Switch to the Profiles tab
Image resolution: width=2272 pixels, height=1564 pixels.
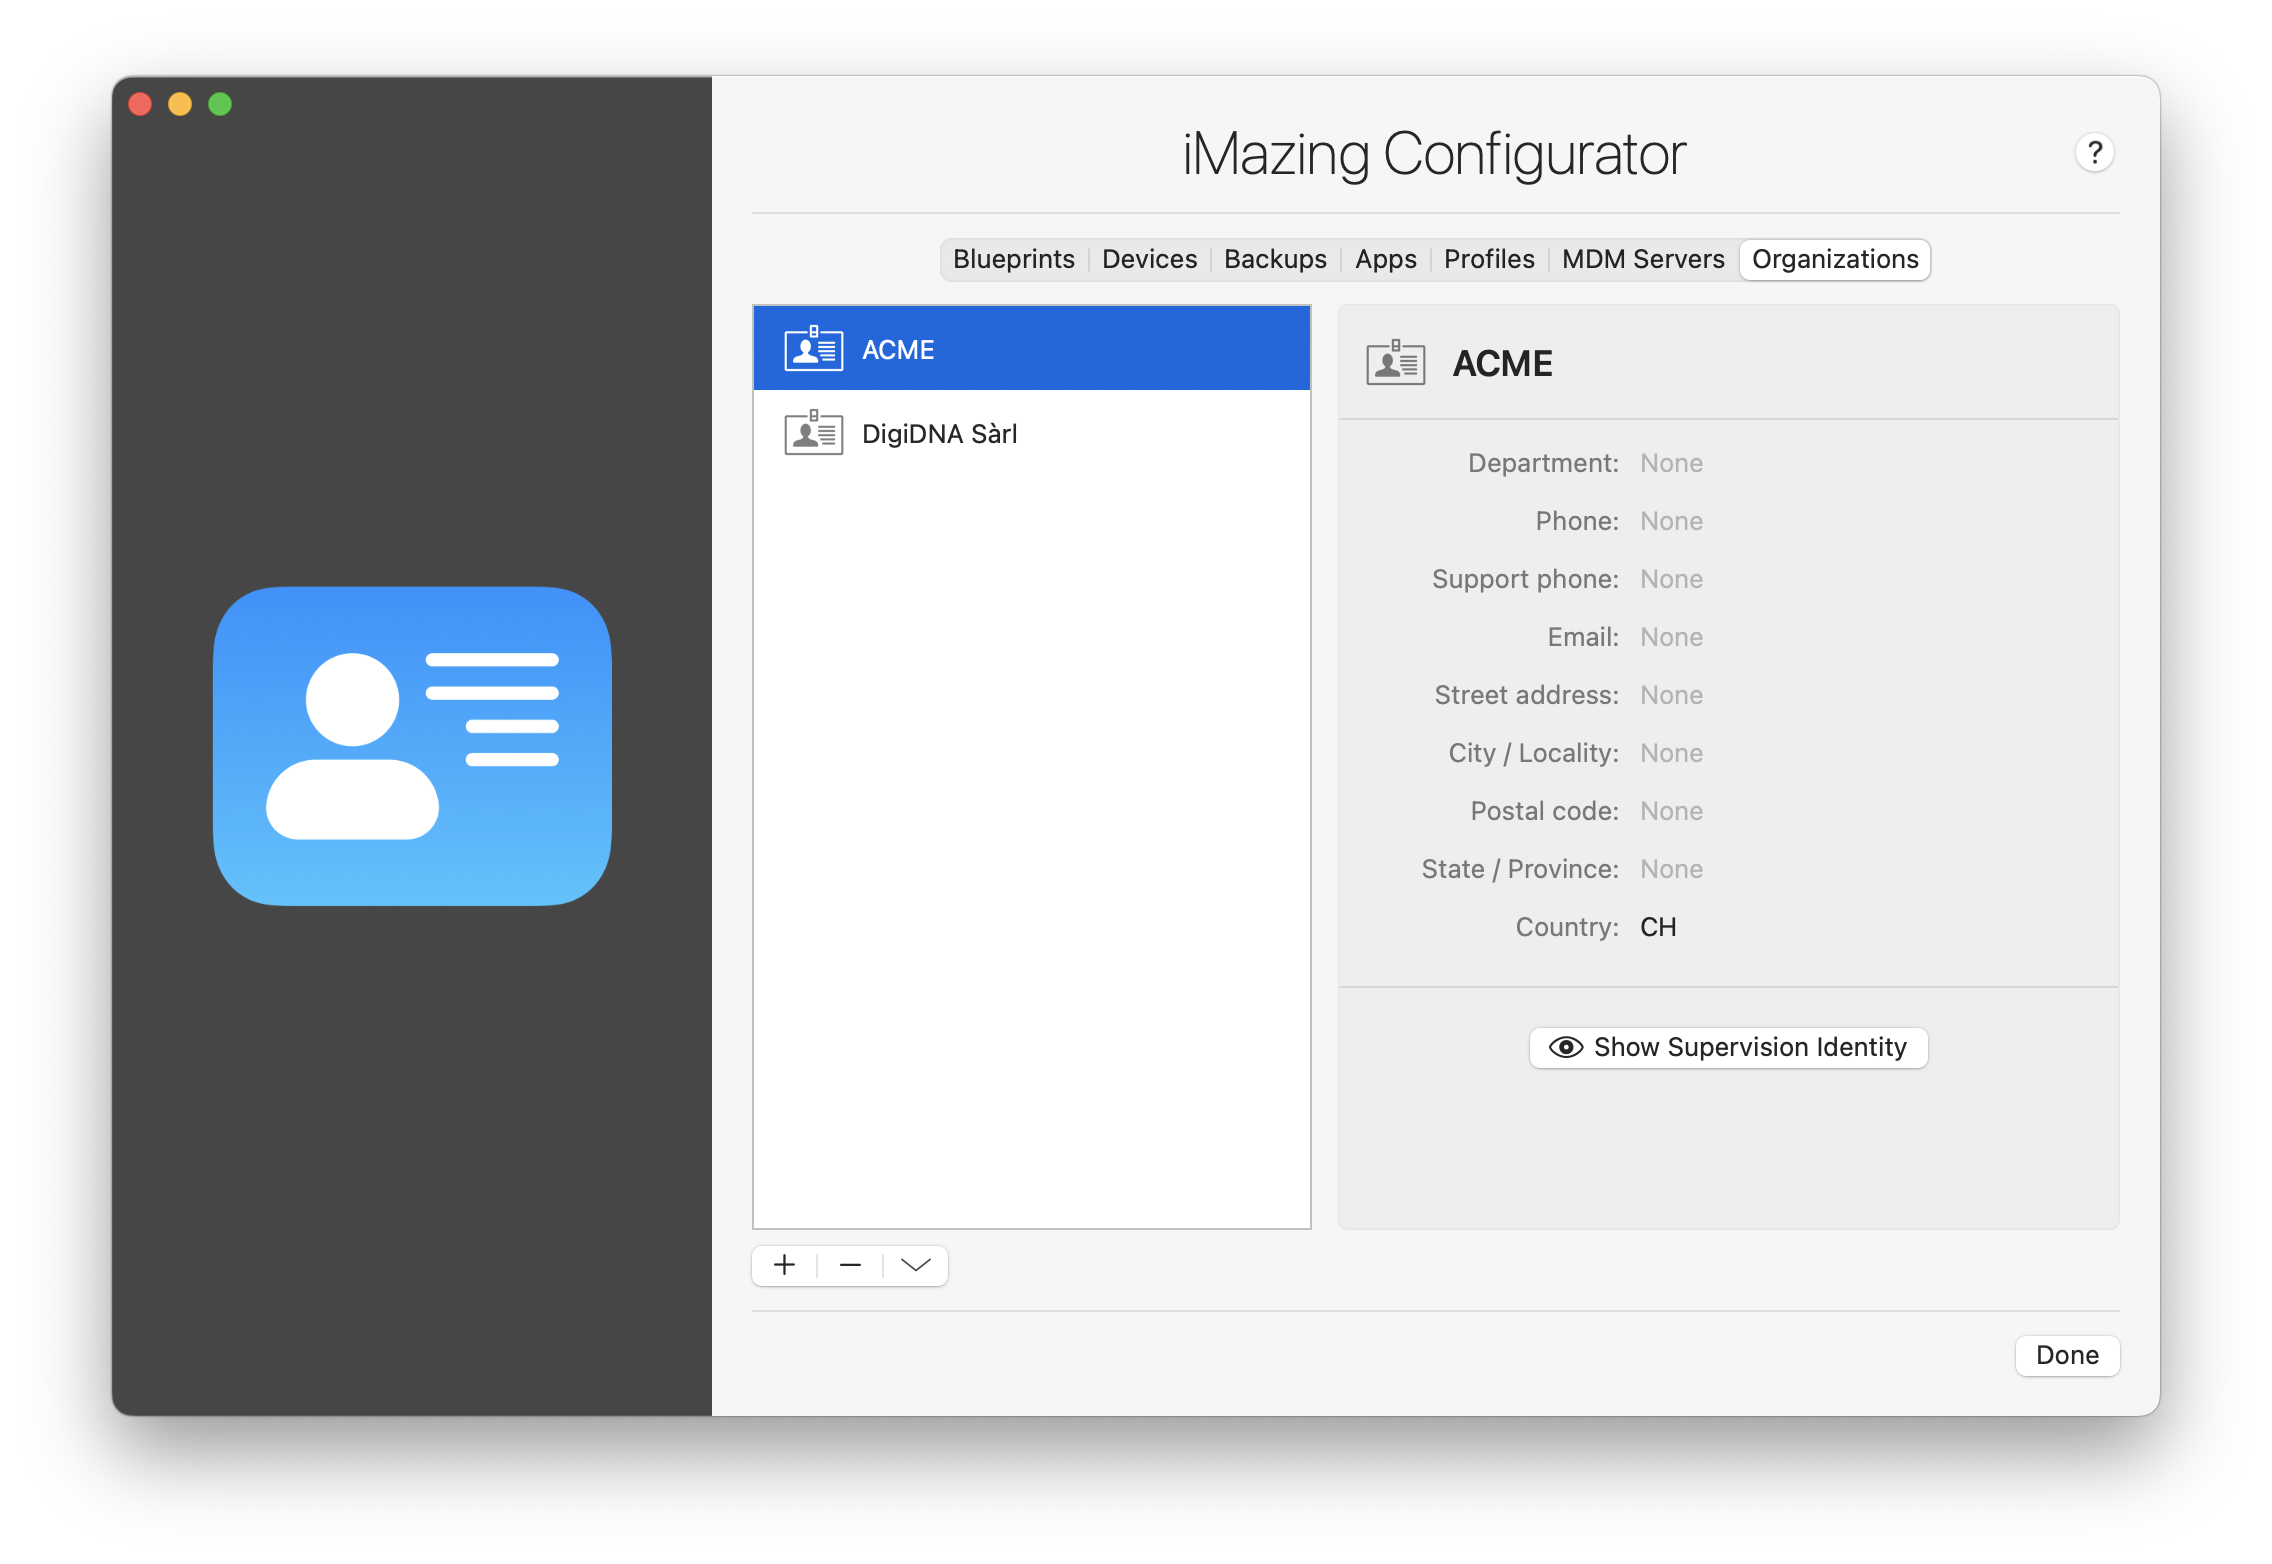tap(1489, 259)
